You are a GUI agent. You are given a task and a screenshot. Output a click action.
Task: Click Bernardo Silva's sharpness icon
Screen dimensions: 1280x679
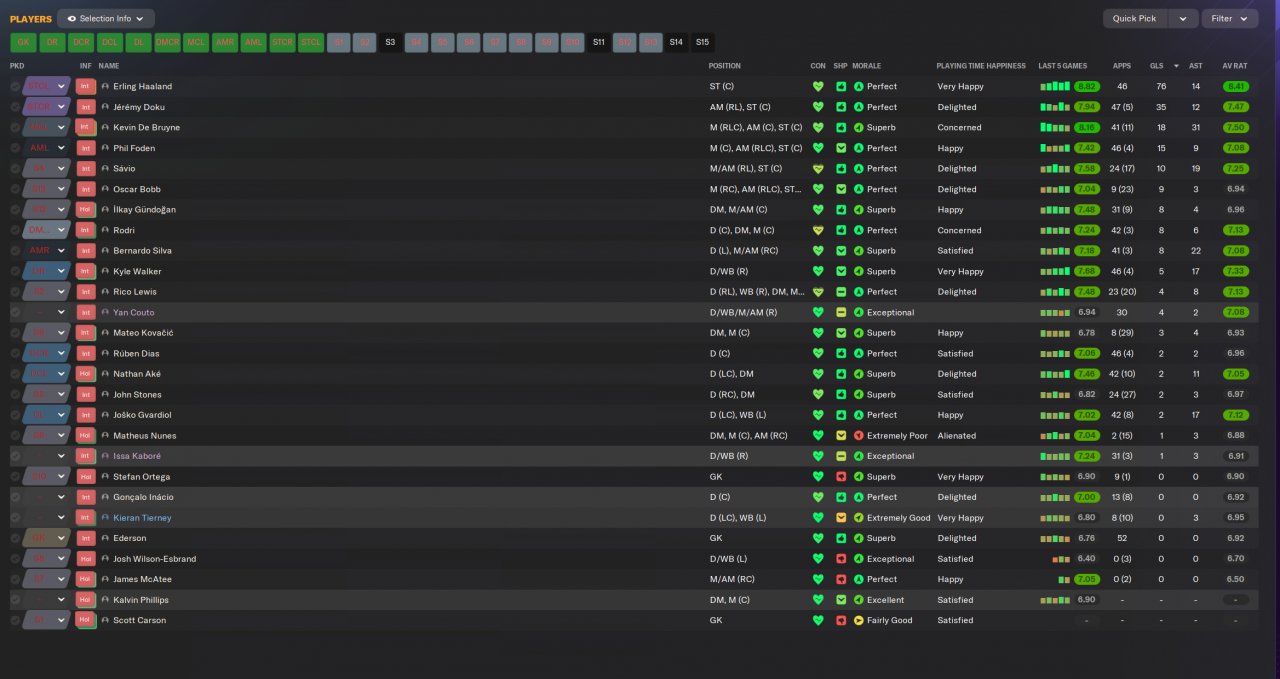(x=841, y=251)
